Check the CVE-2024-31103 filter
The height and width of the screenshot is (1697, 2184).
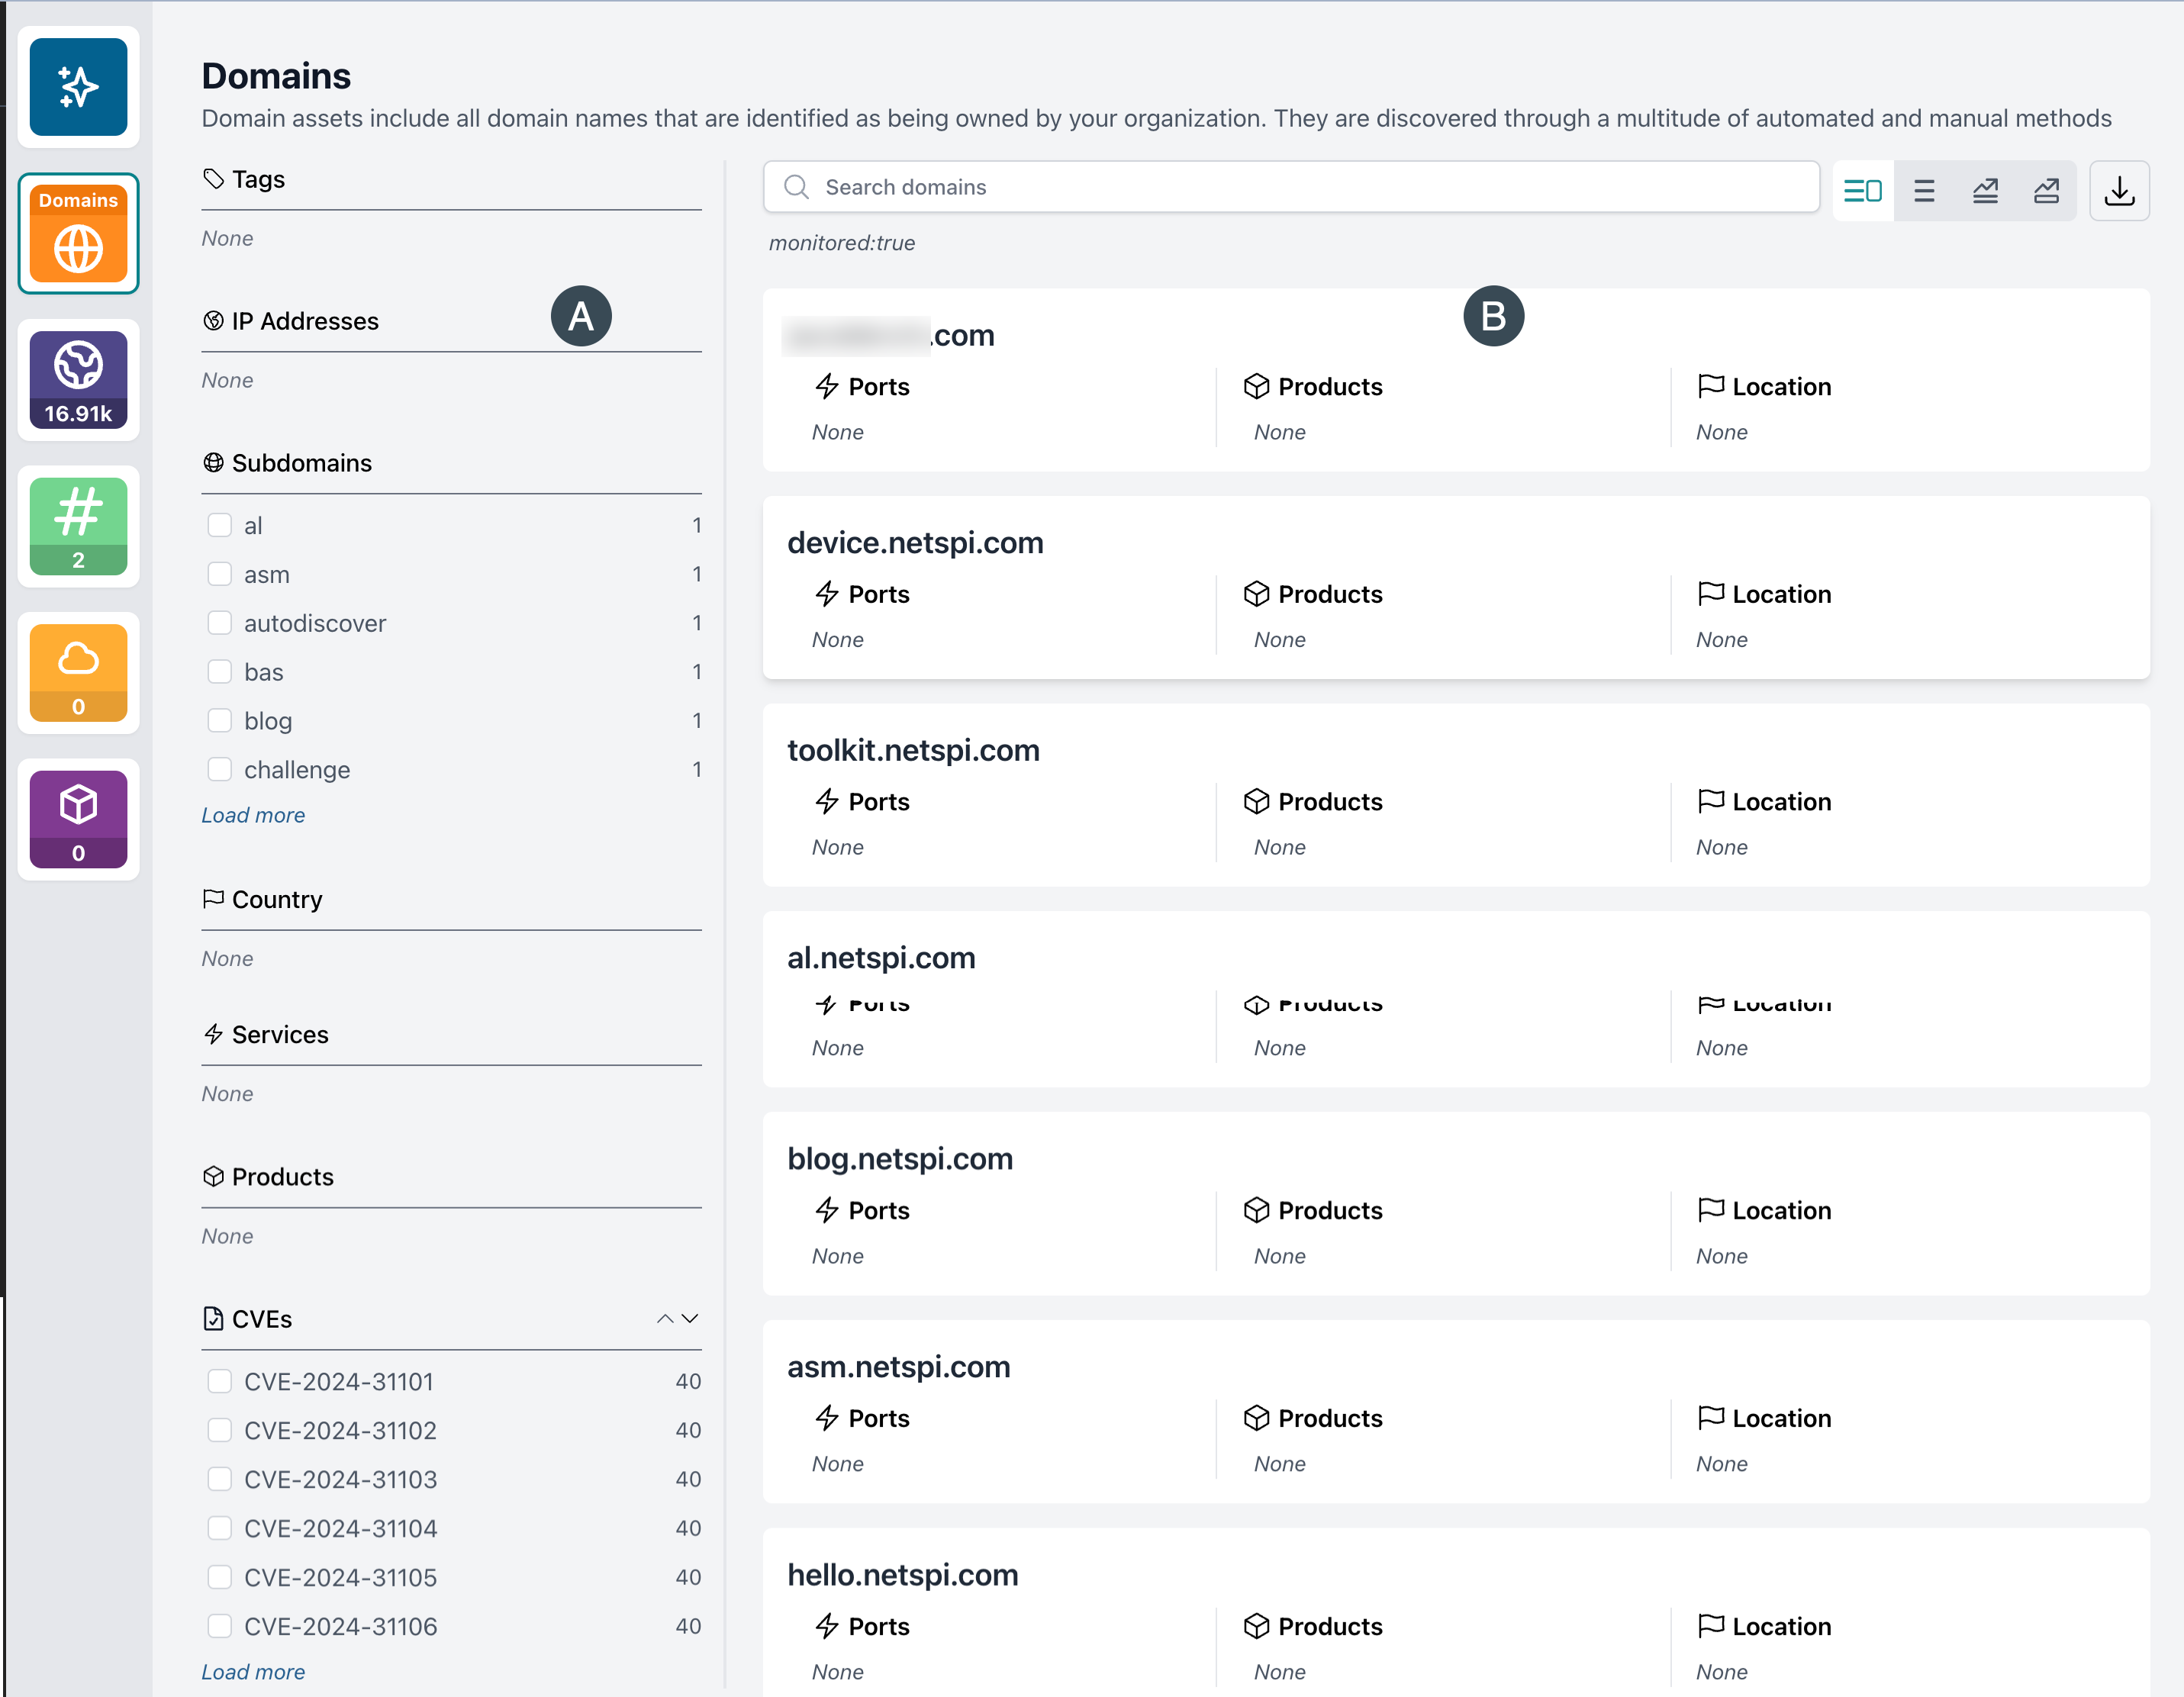[219, 1480]
